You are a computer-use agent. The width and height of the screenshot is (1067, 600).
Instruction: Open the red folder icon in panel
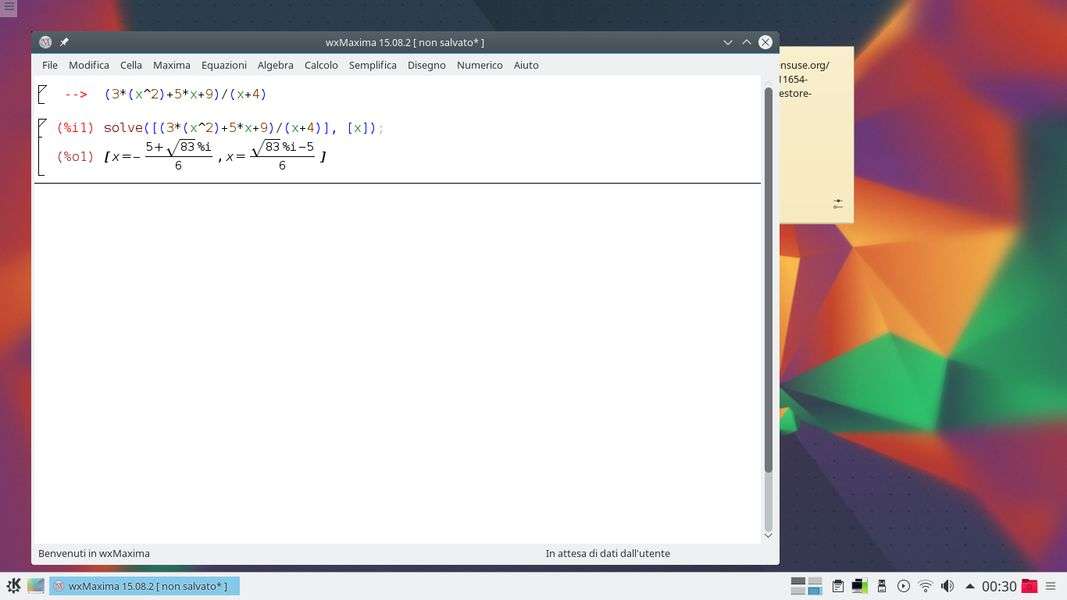pos(1029,586)
